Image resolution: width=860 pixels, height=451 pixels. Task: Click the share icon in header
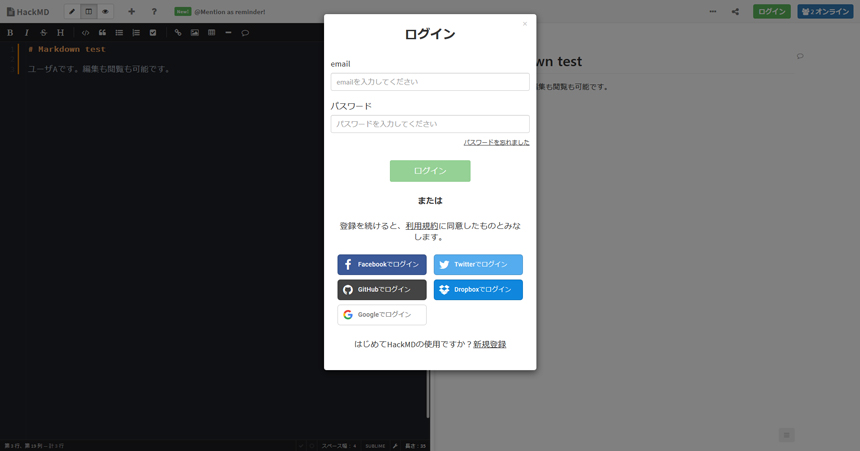coord(735,12)
